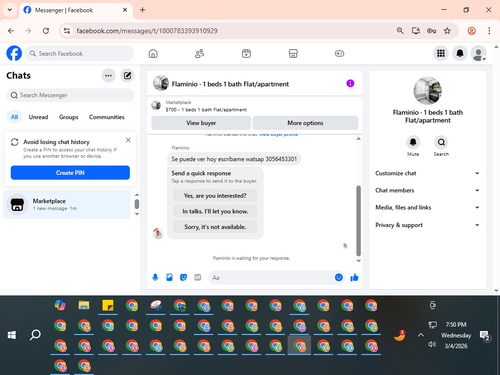
Task: Click the purple conversation info icon
Action: point(350,83)
